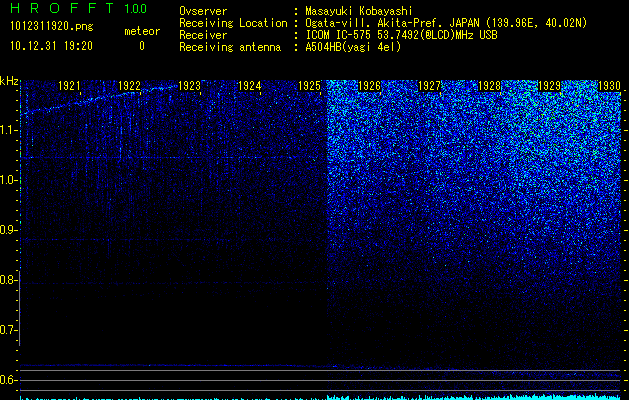
Task: Click the 1924 time marker
Action: point(250,86)
